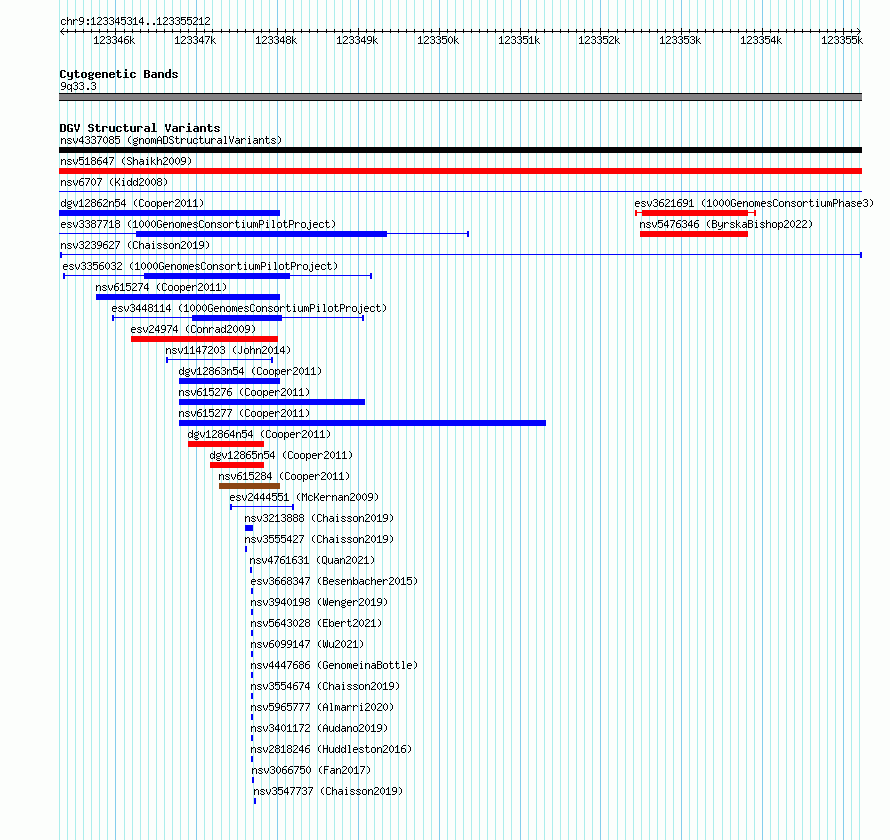Open esv3448114 (1000GenomesConsortiumPilotProject) label

pyautogui.click(x=249, y=308)
